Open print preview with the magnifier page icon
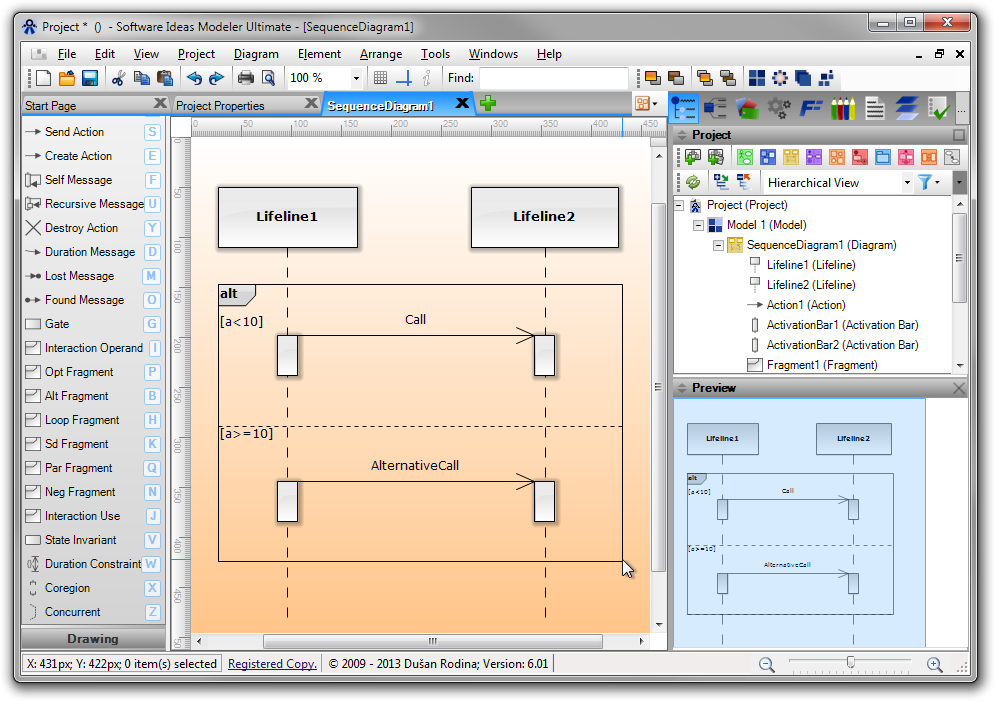 (x=269, y=78)
